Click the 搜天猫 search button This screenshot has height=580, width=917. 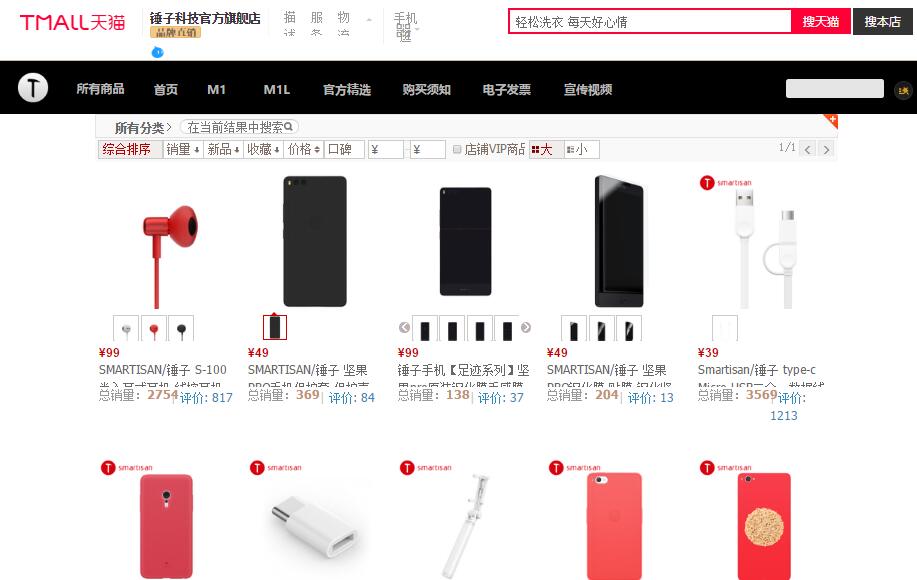(821, 22)
